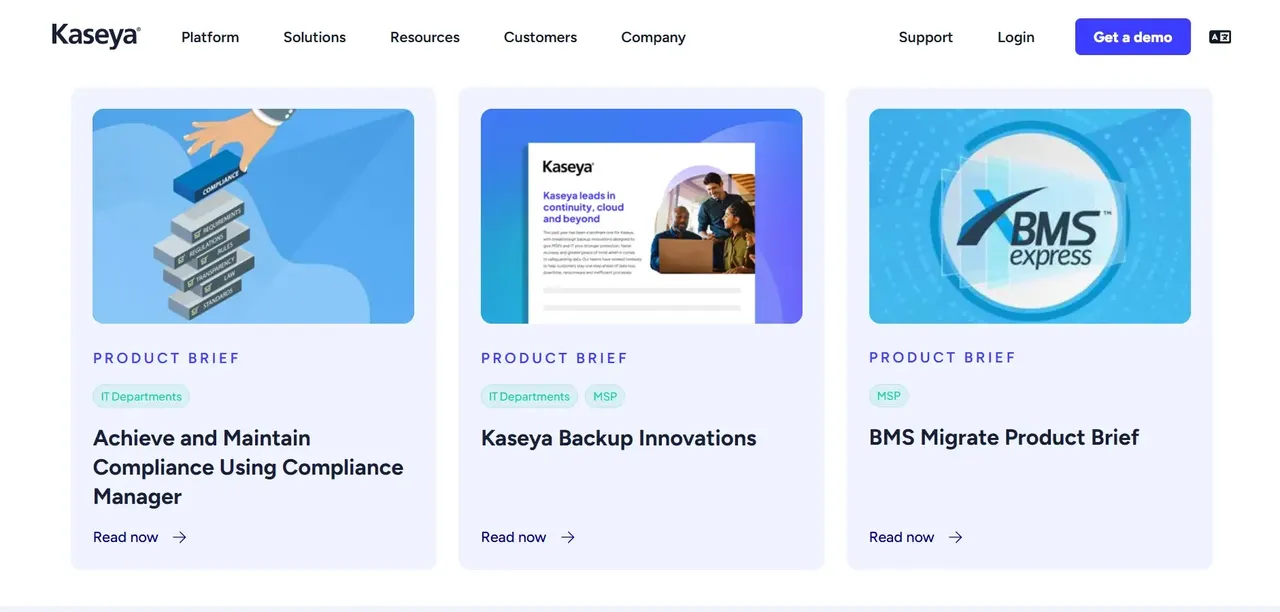Open 'BMS Migrate Product Brief' title
The image size is (1280, 612).
(1004, 437)
